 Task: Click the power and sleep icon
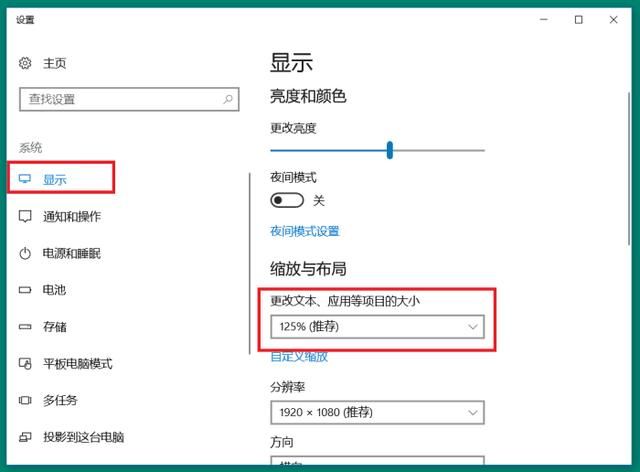[25, 253]
